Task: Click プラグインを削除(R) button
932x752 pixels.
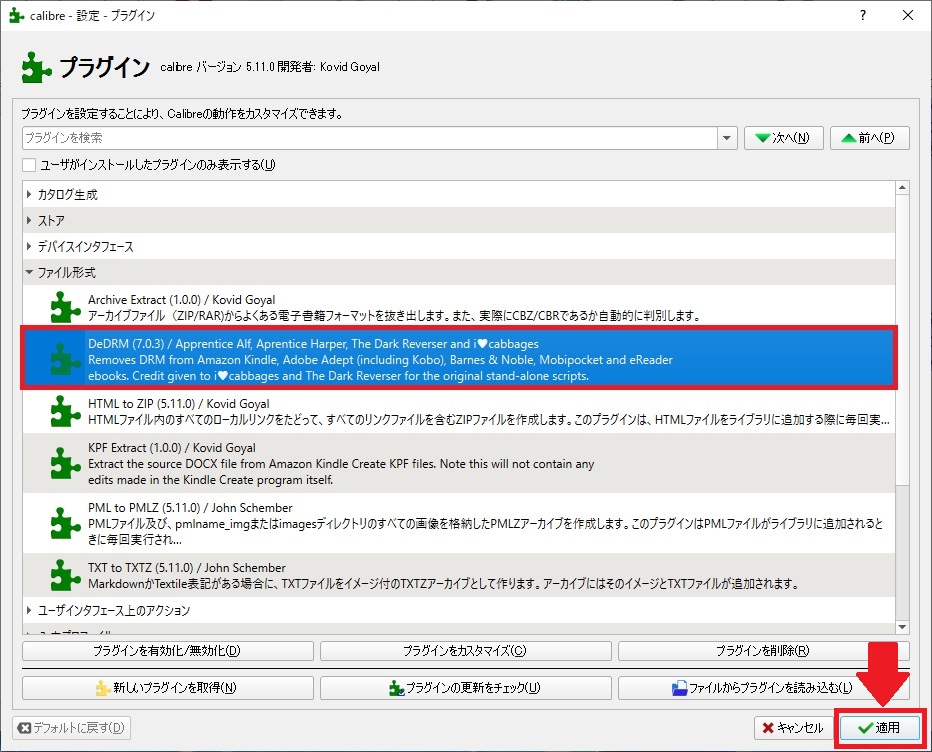Action: 764,650
